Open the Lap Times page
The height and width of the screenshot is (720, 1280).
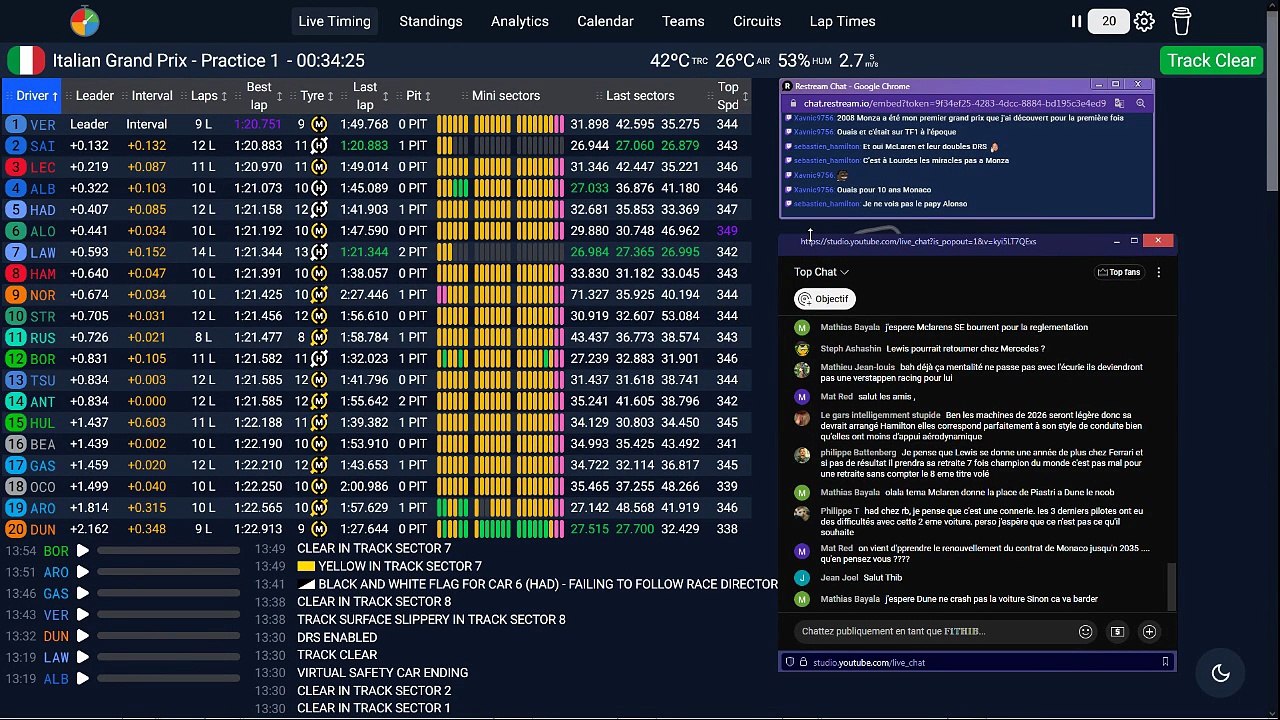tap(842, 21)
